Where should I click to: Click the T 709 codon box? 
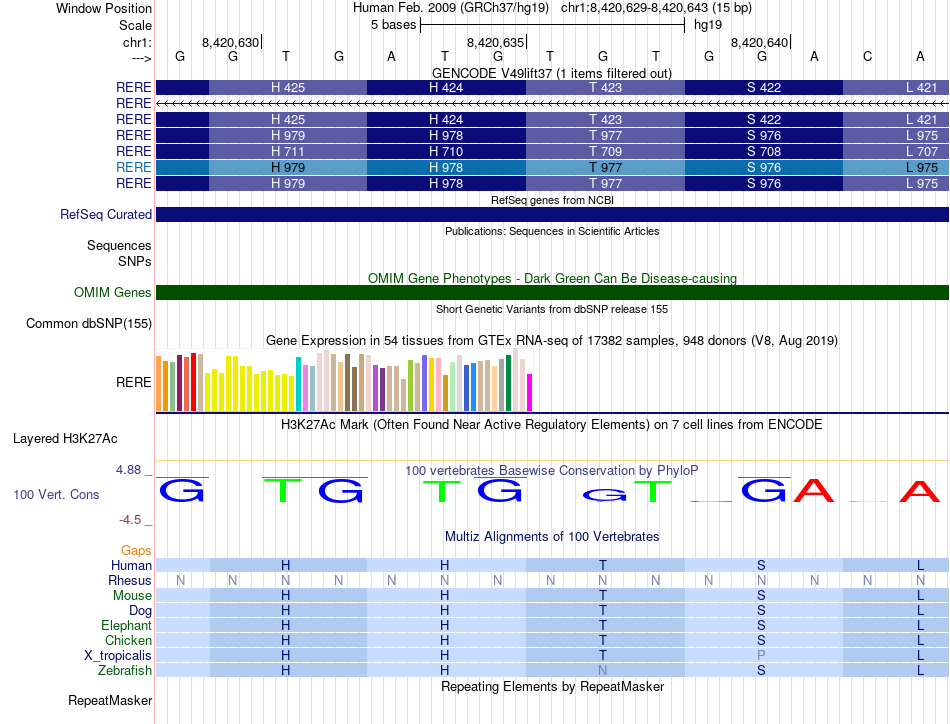click(x=605, y=151)
